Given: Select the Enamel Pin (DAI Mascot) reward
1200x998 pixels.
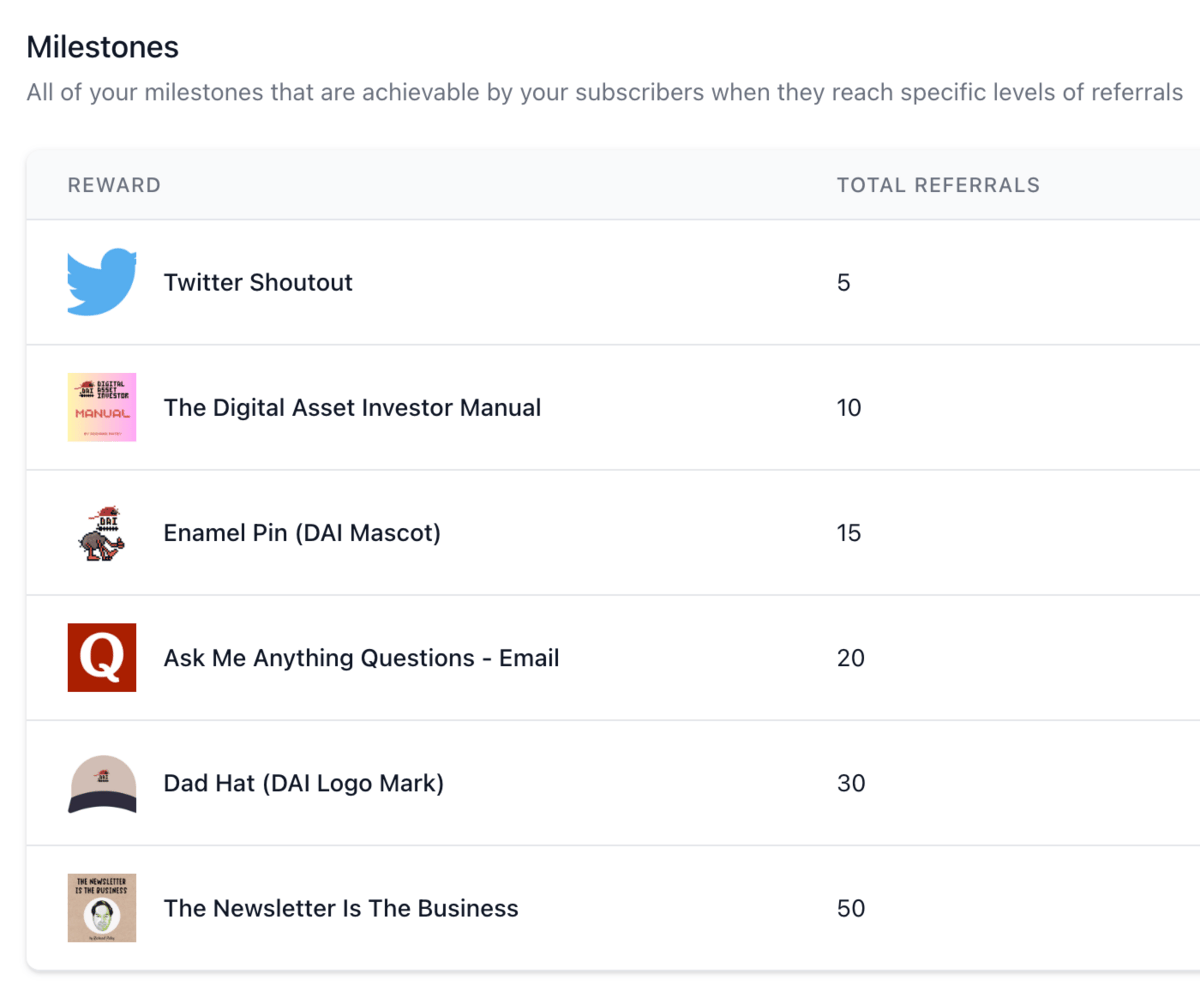Looking at the screenshot, I should tap(302, 533).
